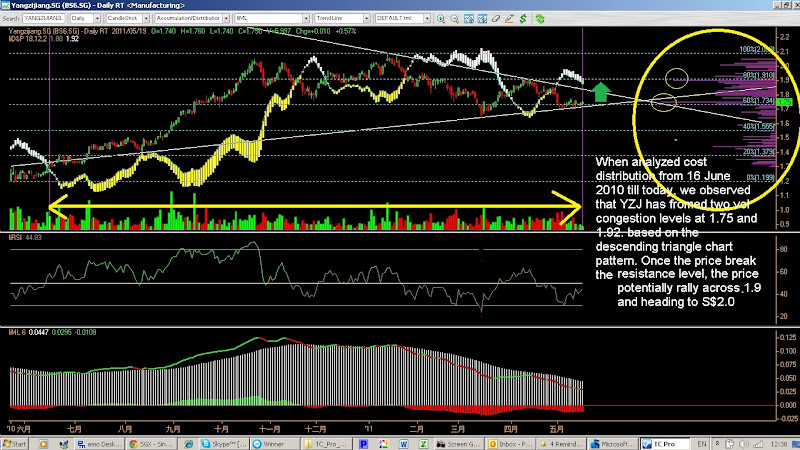Viewport: 800px width, 450px height.
Task: Click the TC Pro window title icon
Action: pyautogui.click(x=5, y=5)
